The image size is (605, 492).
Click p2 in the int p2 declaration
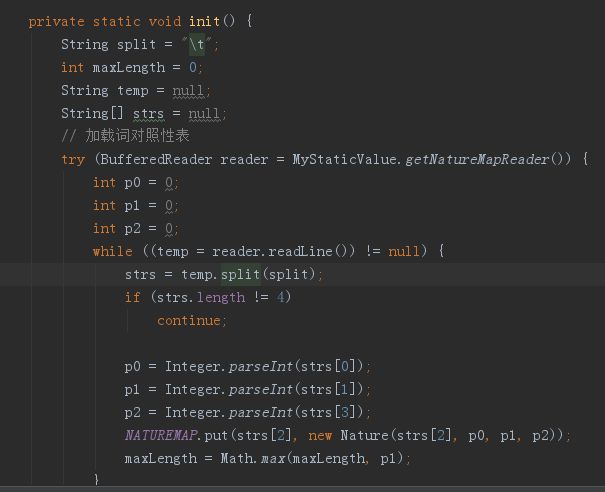point(132,229)
